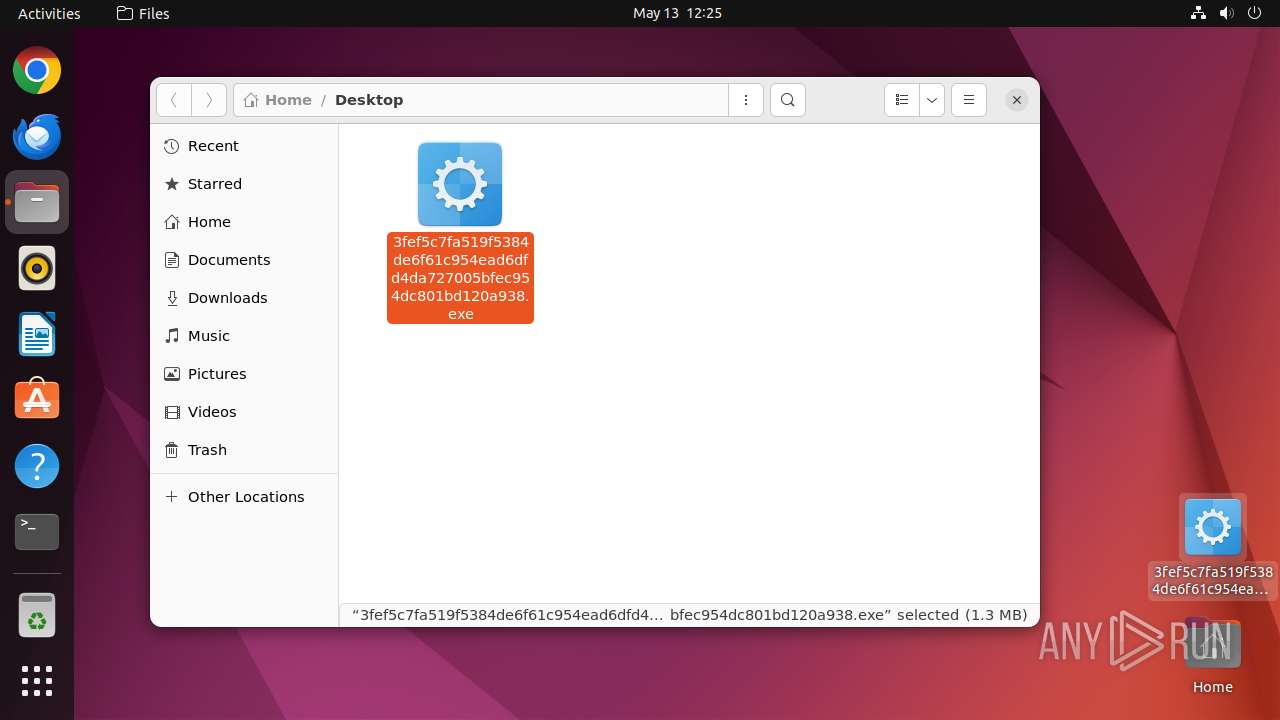The width and height of the screenshot is (1280, 720).
Task: Click the power icon in the top bar
Action: 1255,13
